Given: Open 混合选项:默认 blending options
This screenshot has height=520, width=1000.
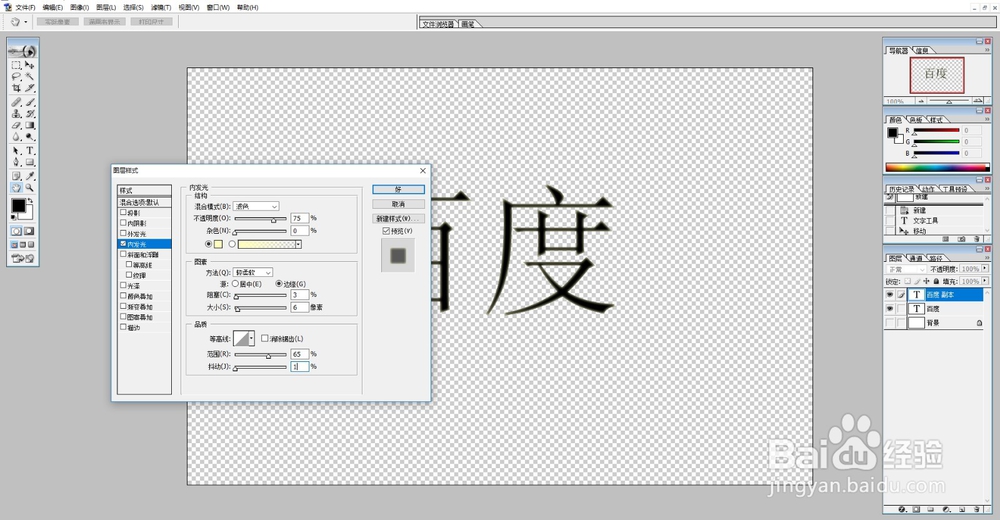Looking at the screenshot, I should (x=144, y=202).
